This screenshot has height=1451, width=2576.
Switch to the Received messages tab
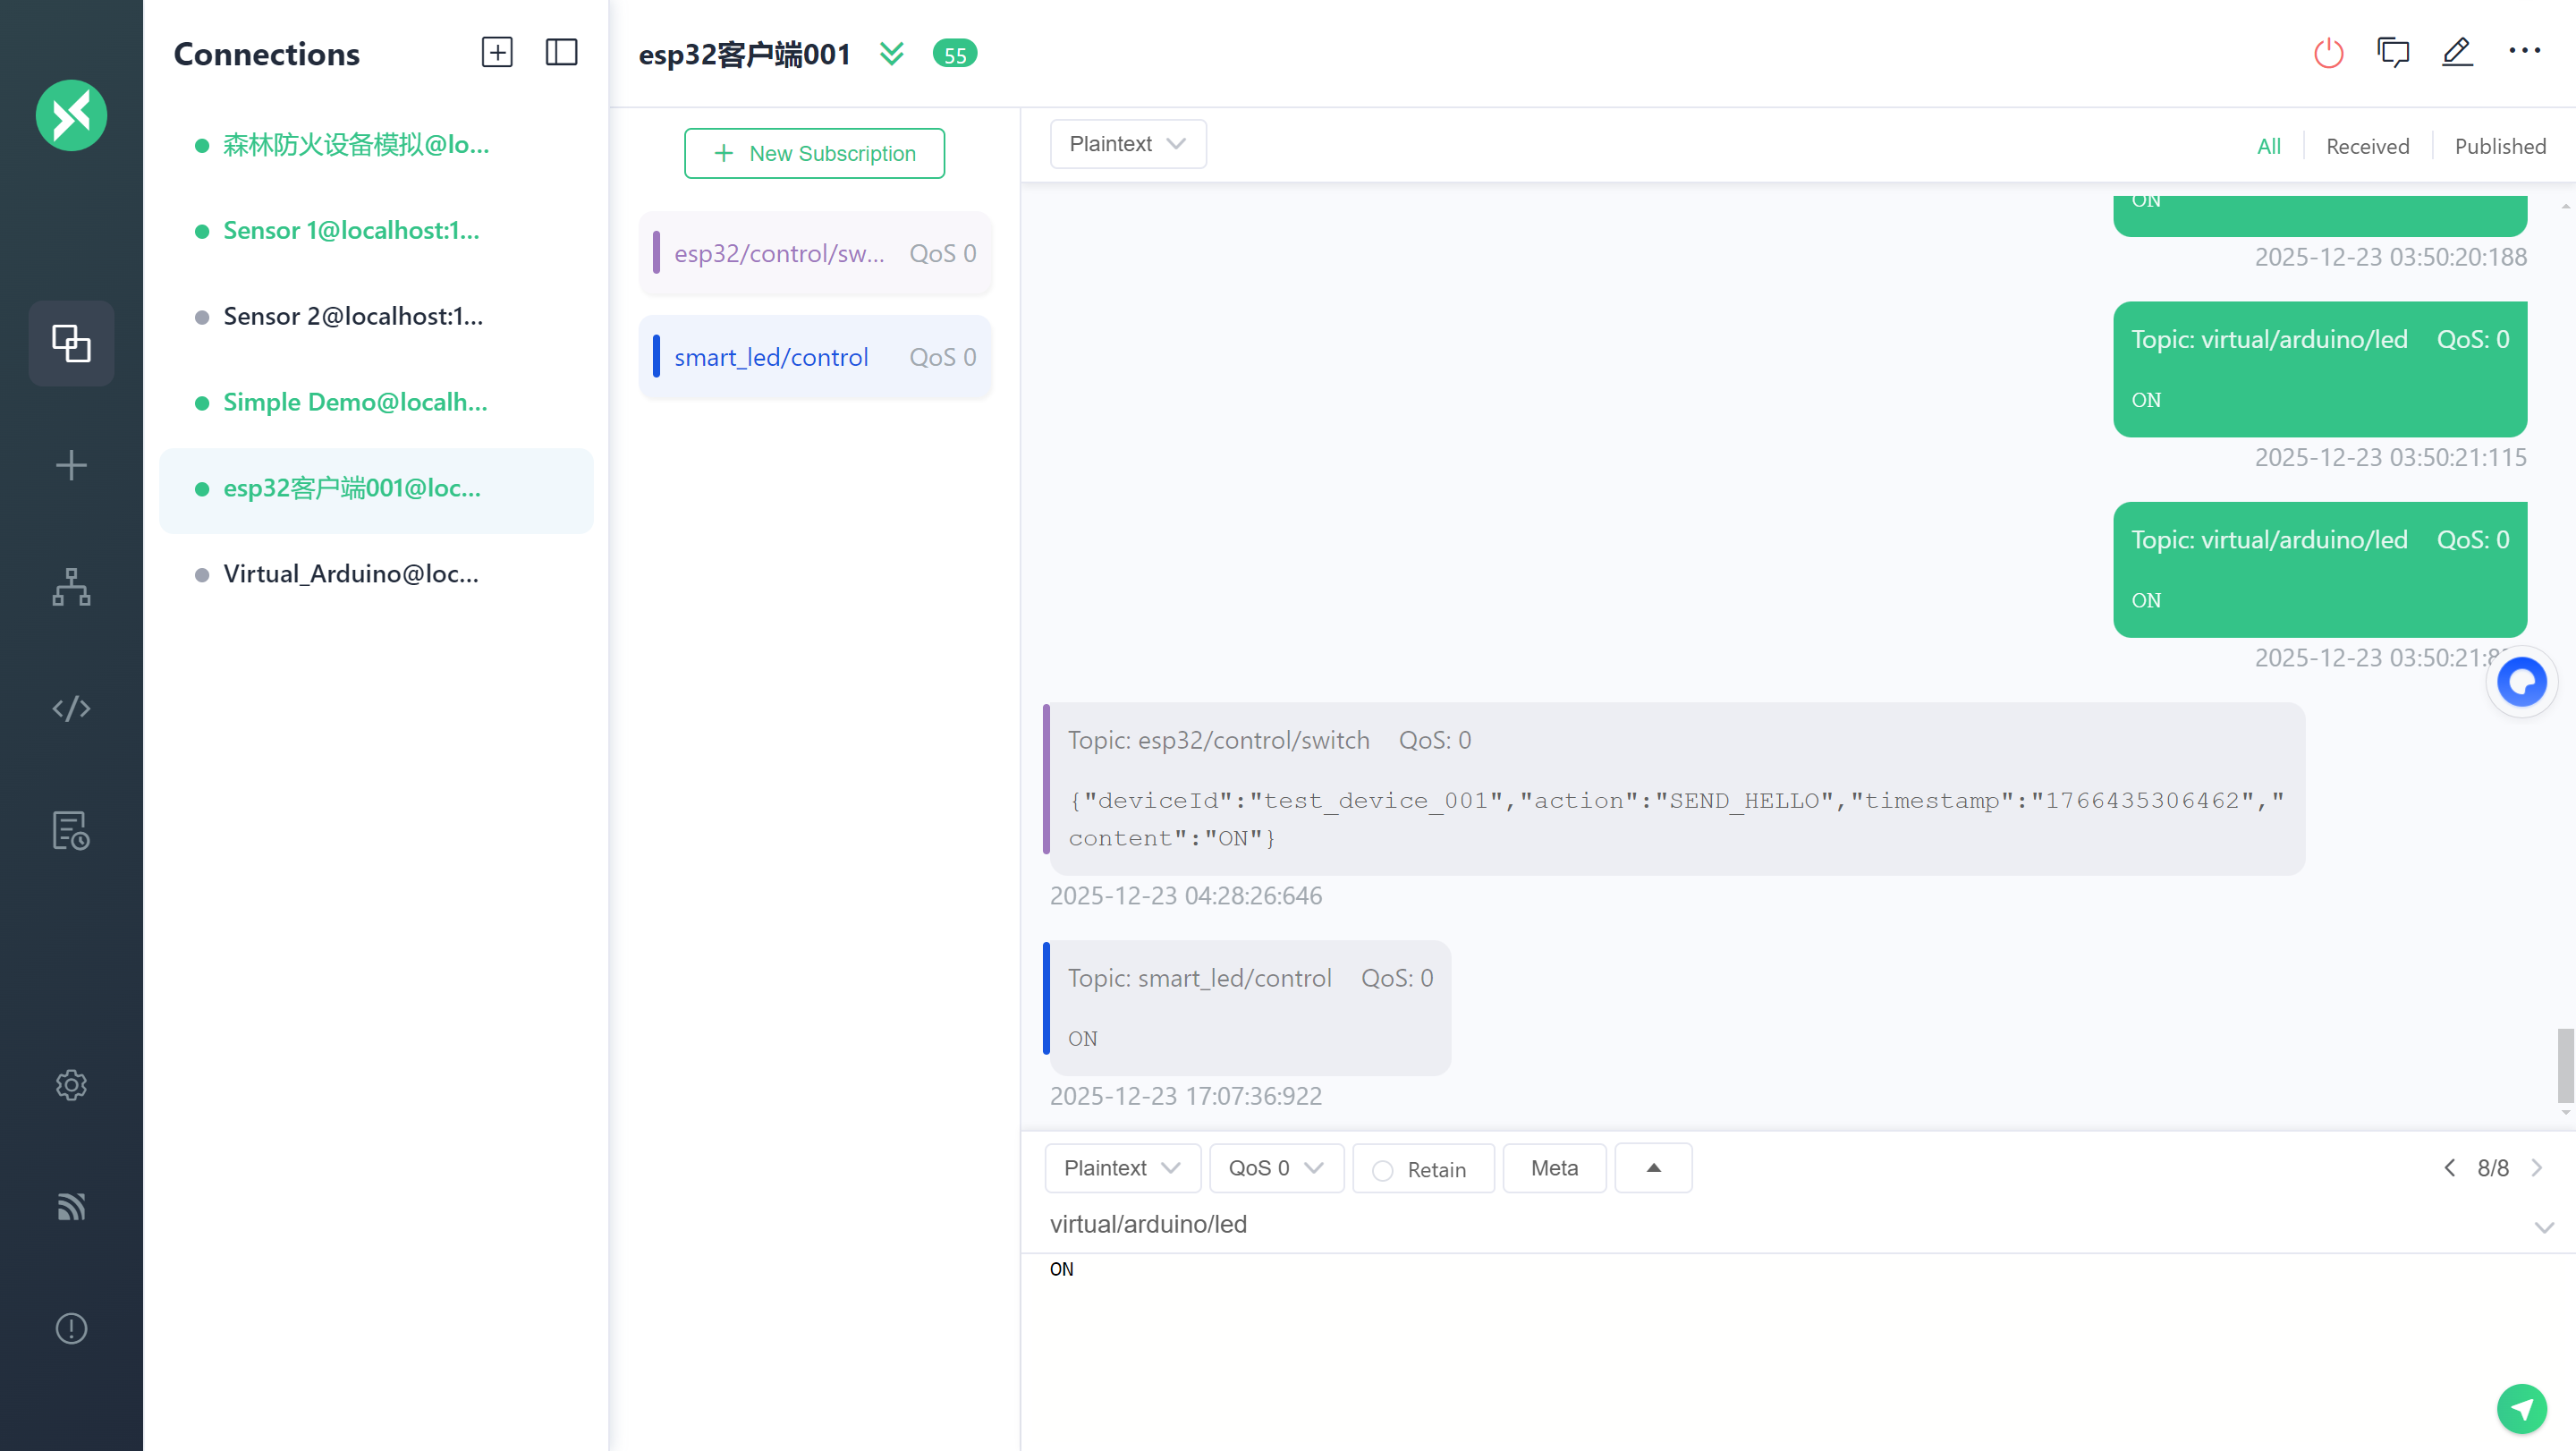click(x=2367, y=146)
